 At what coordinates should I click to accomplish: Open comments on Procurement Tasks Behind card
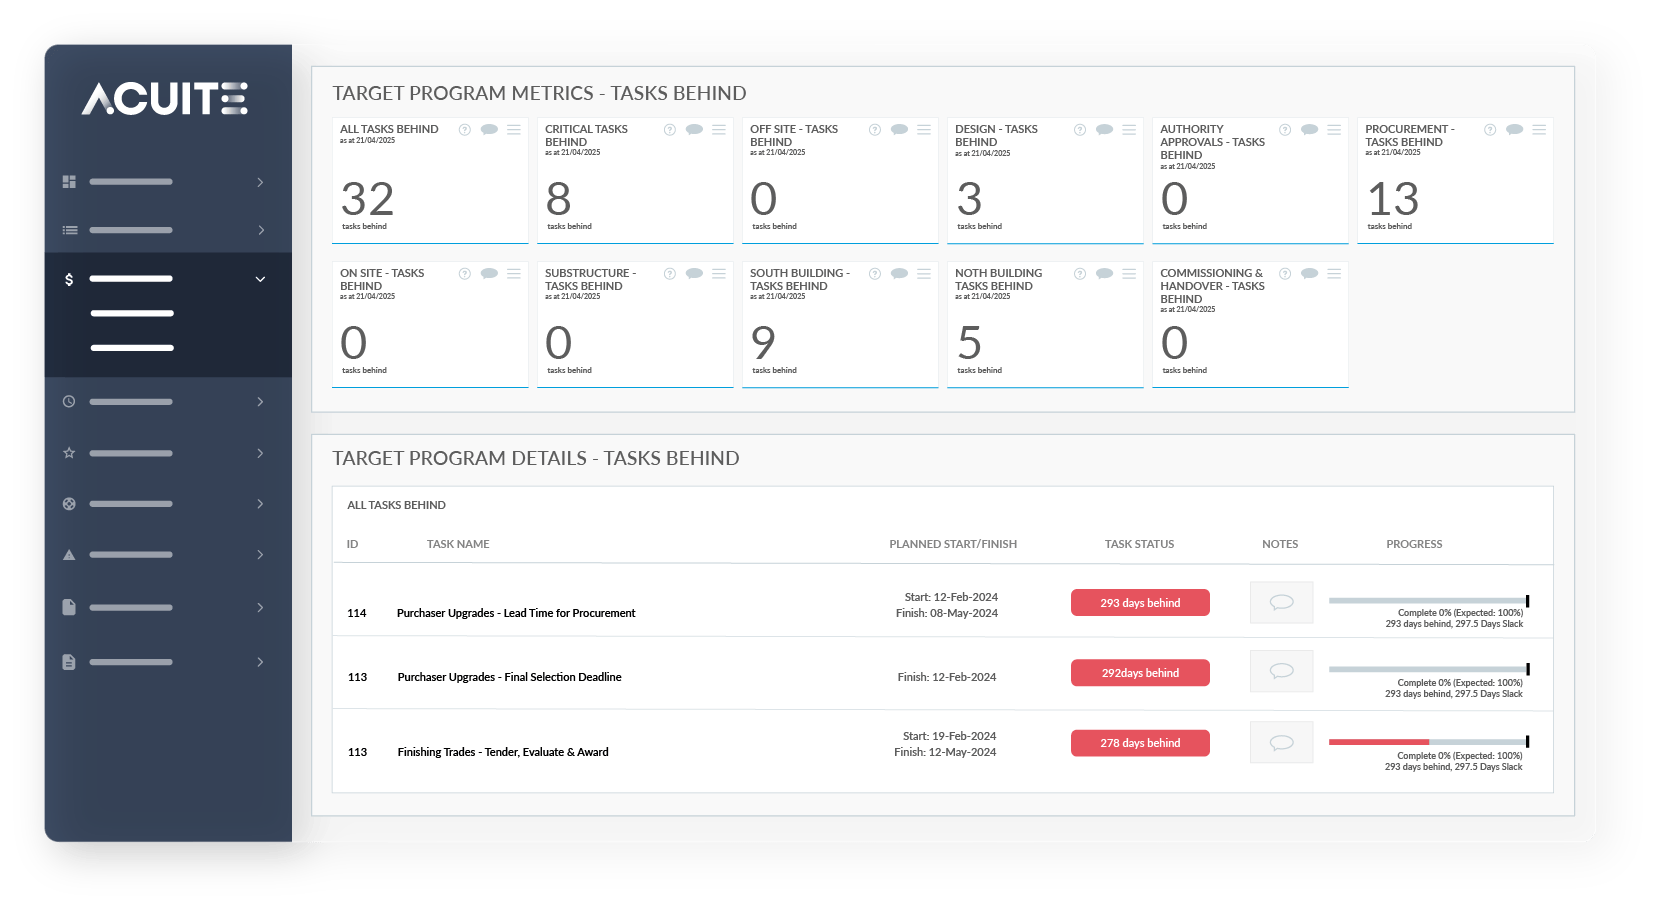1514,130
